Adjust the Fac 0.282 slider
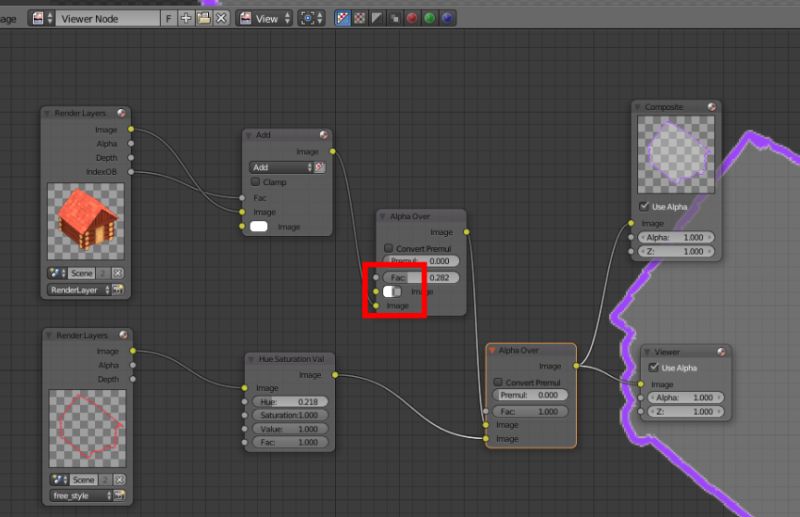Viewport: 800px width, 517px height. (x=421, y=277)
